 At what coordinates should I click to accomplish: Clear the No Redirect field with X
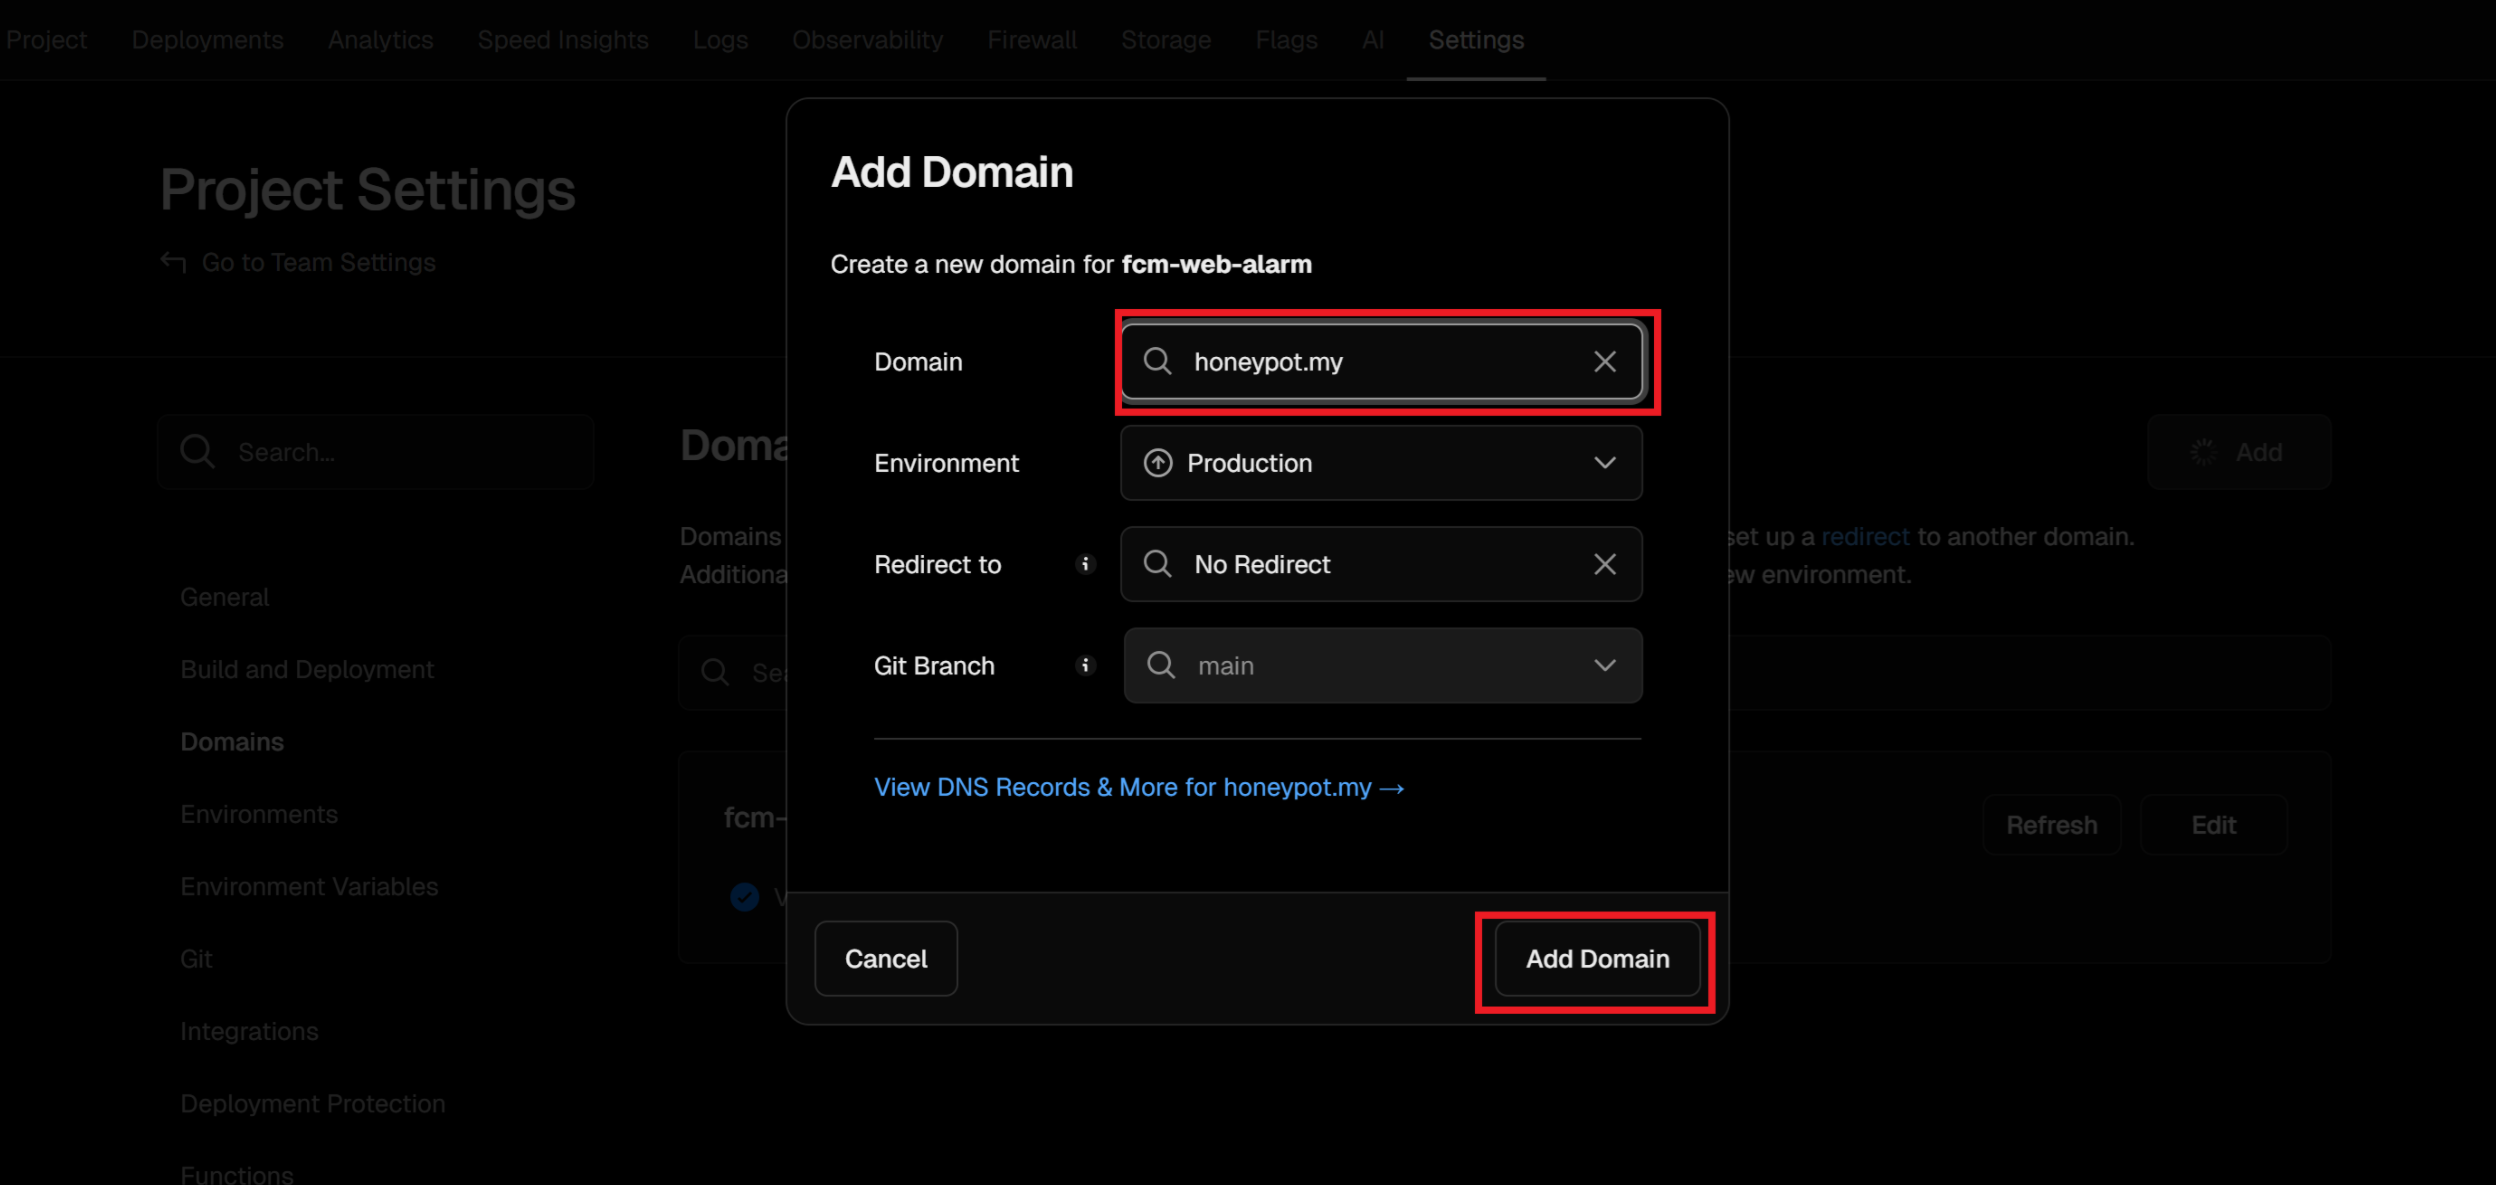tap(1604, 564)
